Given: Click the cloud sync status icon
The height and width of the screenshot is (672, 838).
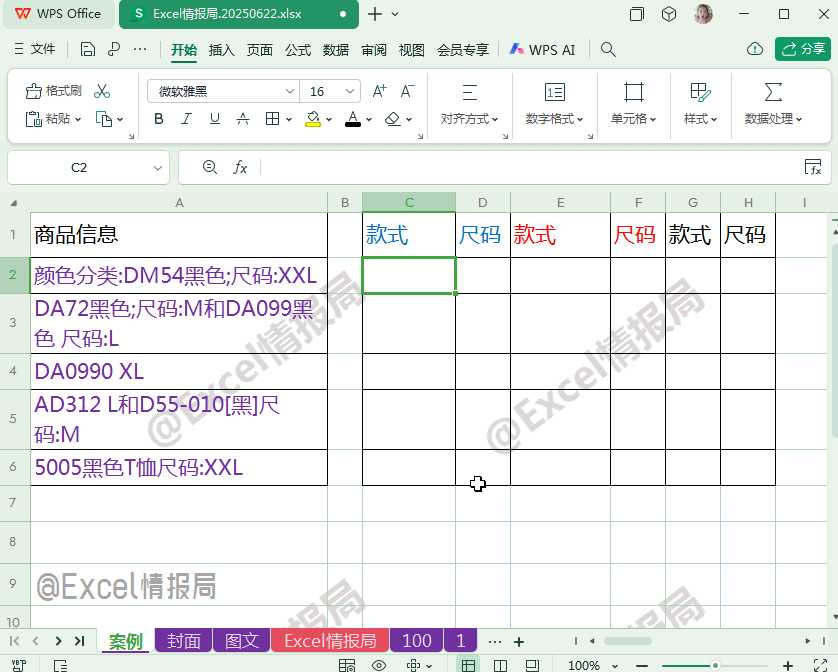Looking at the screenshot, I should [x=755, y=49].
